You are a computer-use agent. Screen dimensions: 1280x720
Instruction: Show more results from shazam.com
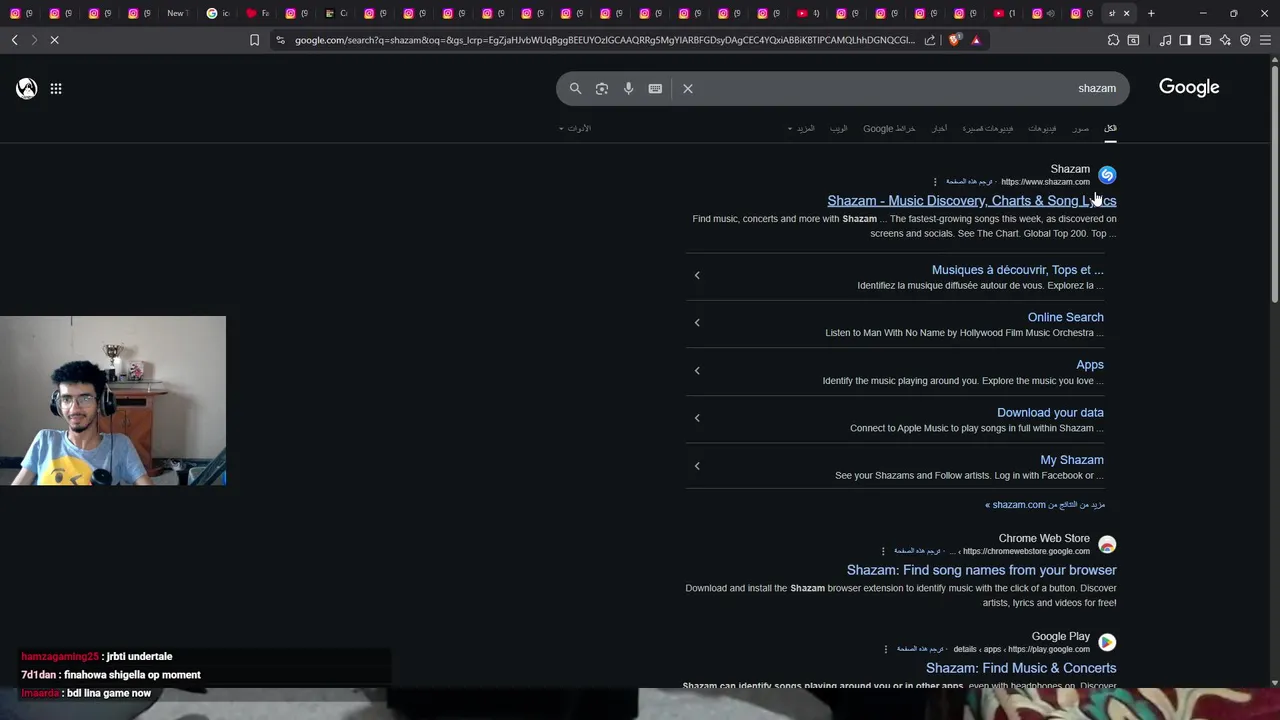1045,505
